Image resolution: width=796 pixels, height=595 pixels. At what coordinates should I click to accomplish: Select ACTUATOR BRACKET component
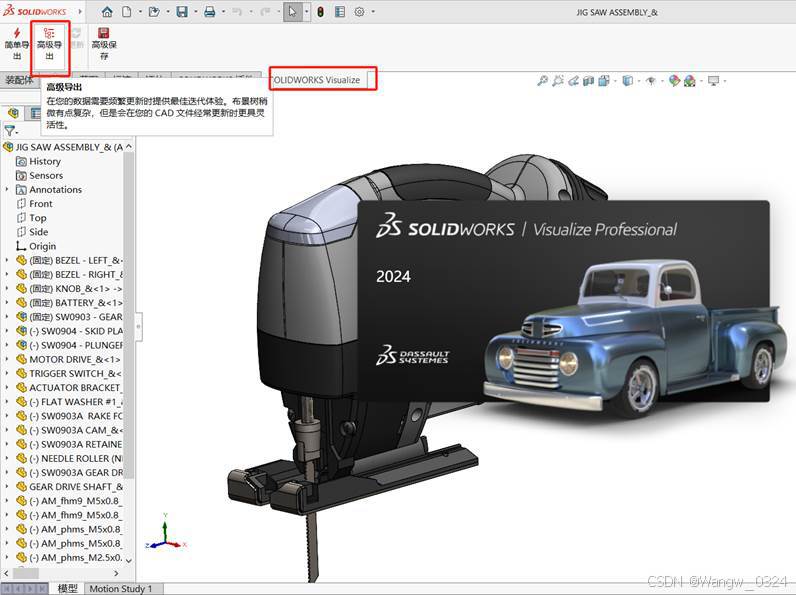[x=69, y=387]
